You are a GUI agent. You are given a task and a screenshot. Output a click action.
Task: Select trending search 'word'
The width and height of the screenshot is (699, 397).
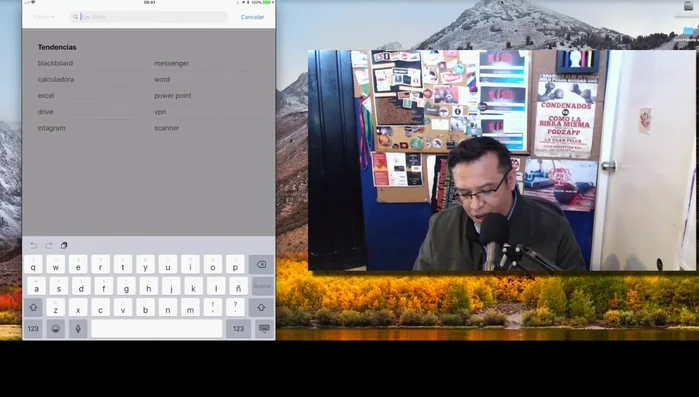pos(162,79)
